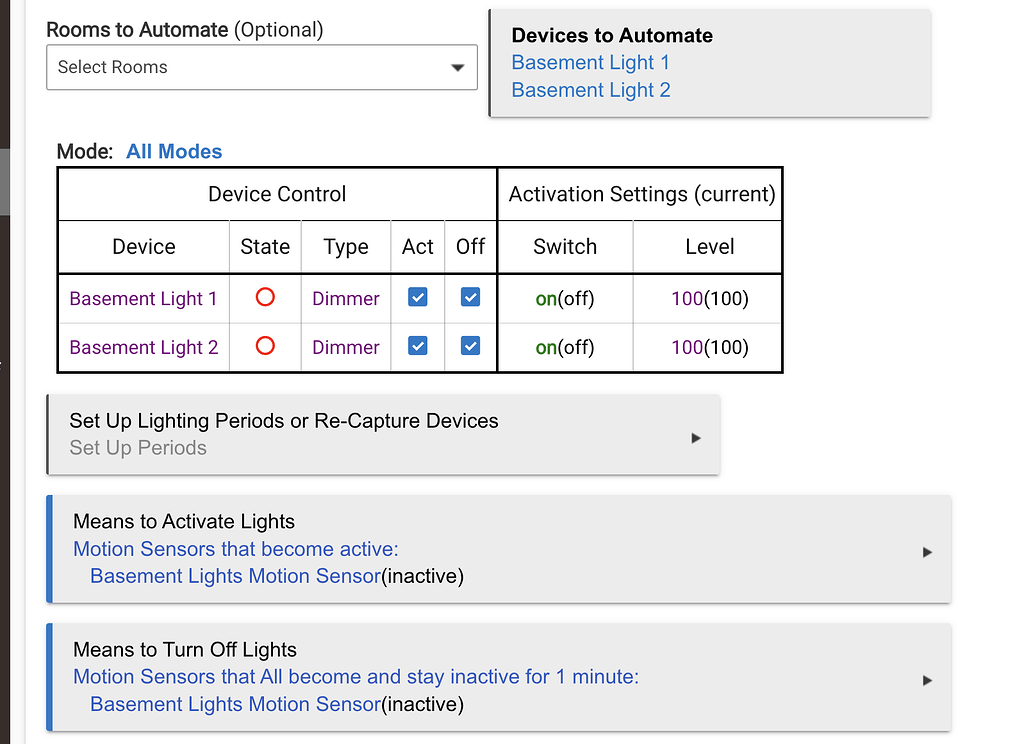Click the All Modes mode selector
The width and height of the screenshot is (1024, 744).
174,151
